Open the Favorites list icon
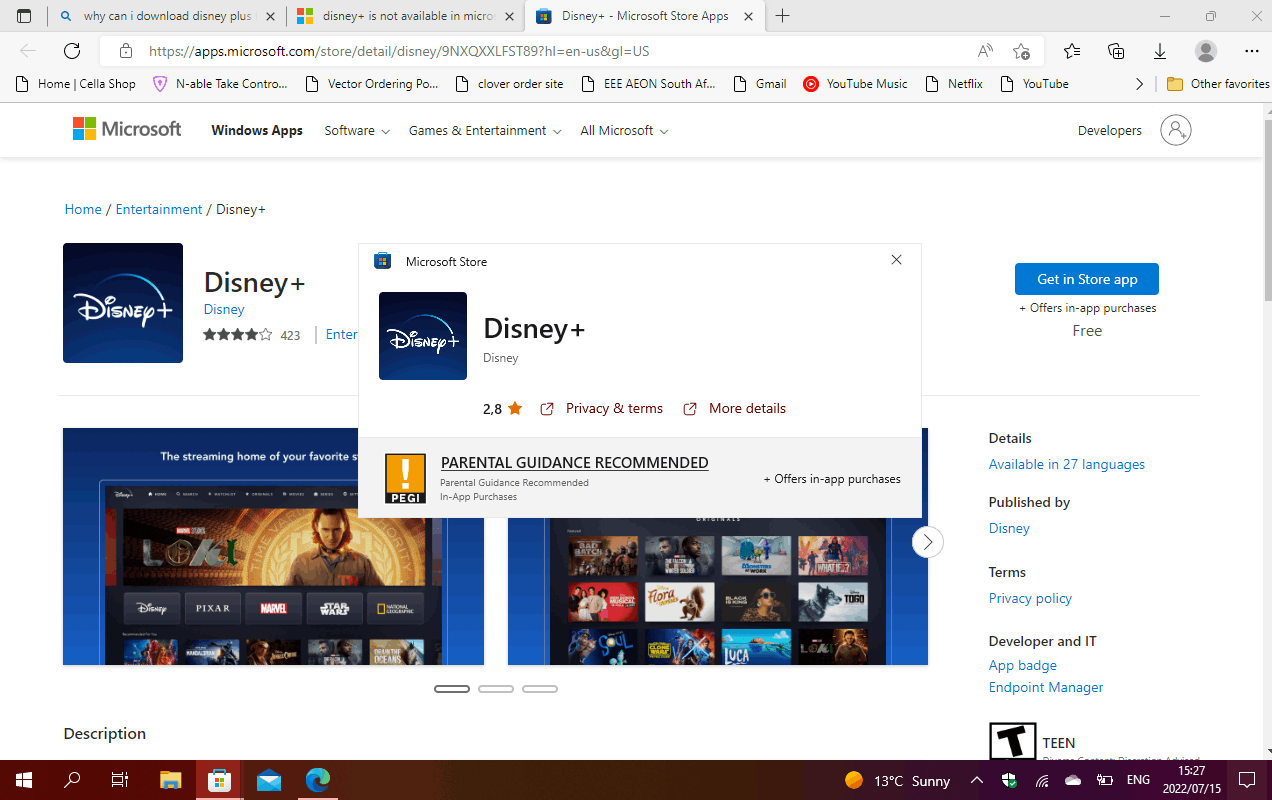Screen dimensions: 1272x800 pyautogui.click(x=1072, y=51)
